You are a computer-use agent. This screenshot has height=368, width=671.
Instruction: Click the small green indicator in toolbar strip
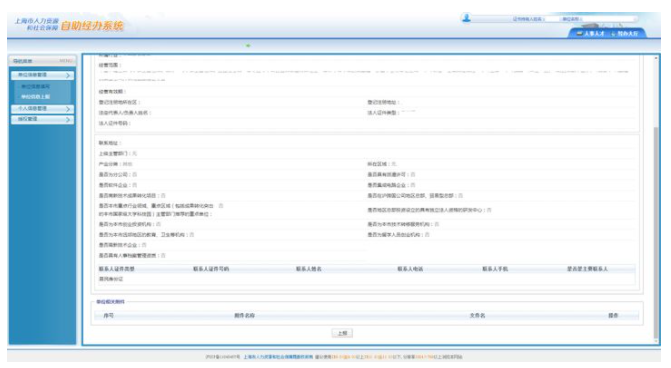pyautogui.click(x=248, y=45)
